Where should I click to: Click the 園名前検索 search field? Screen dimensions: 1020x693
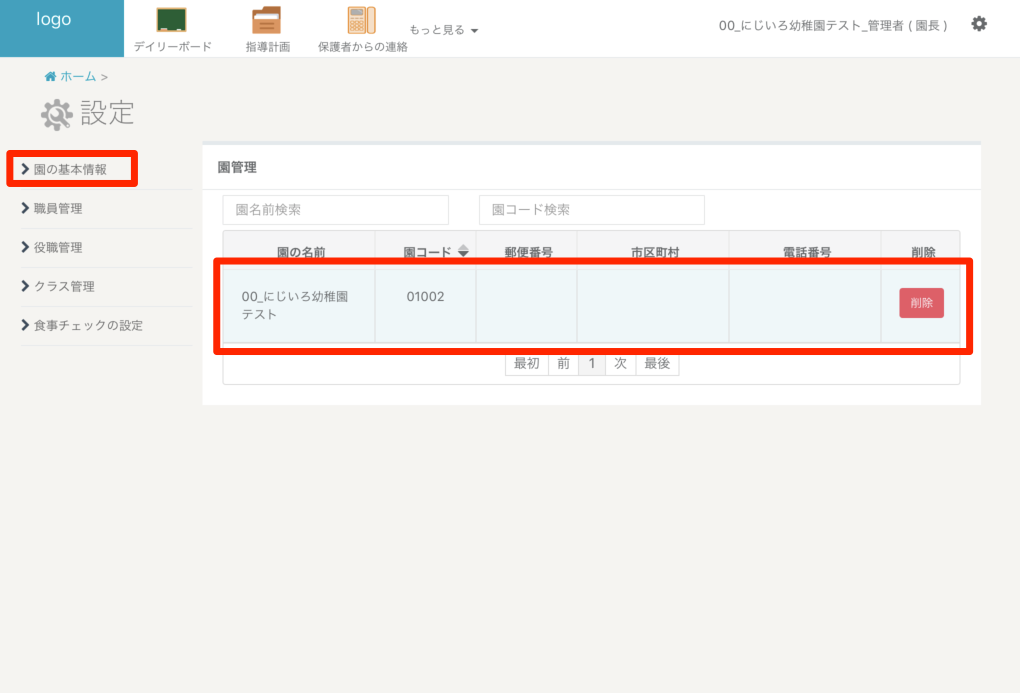pyautogui.click(x=335, y=210)
